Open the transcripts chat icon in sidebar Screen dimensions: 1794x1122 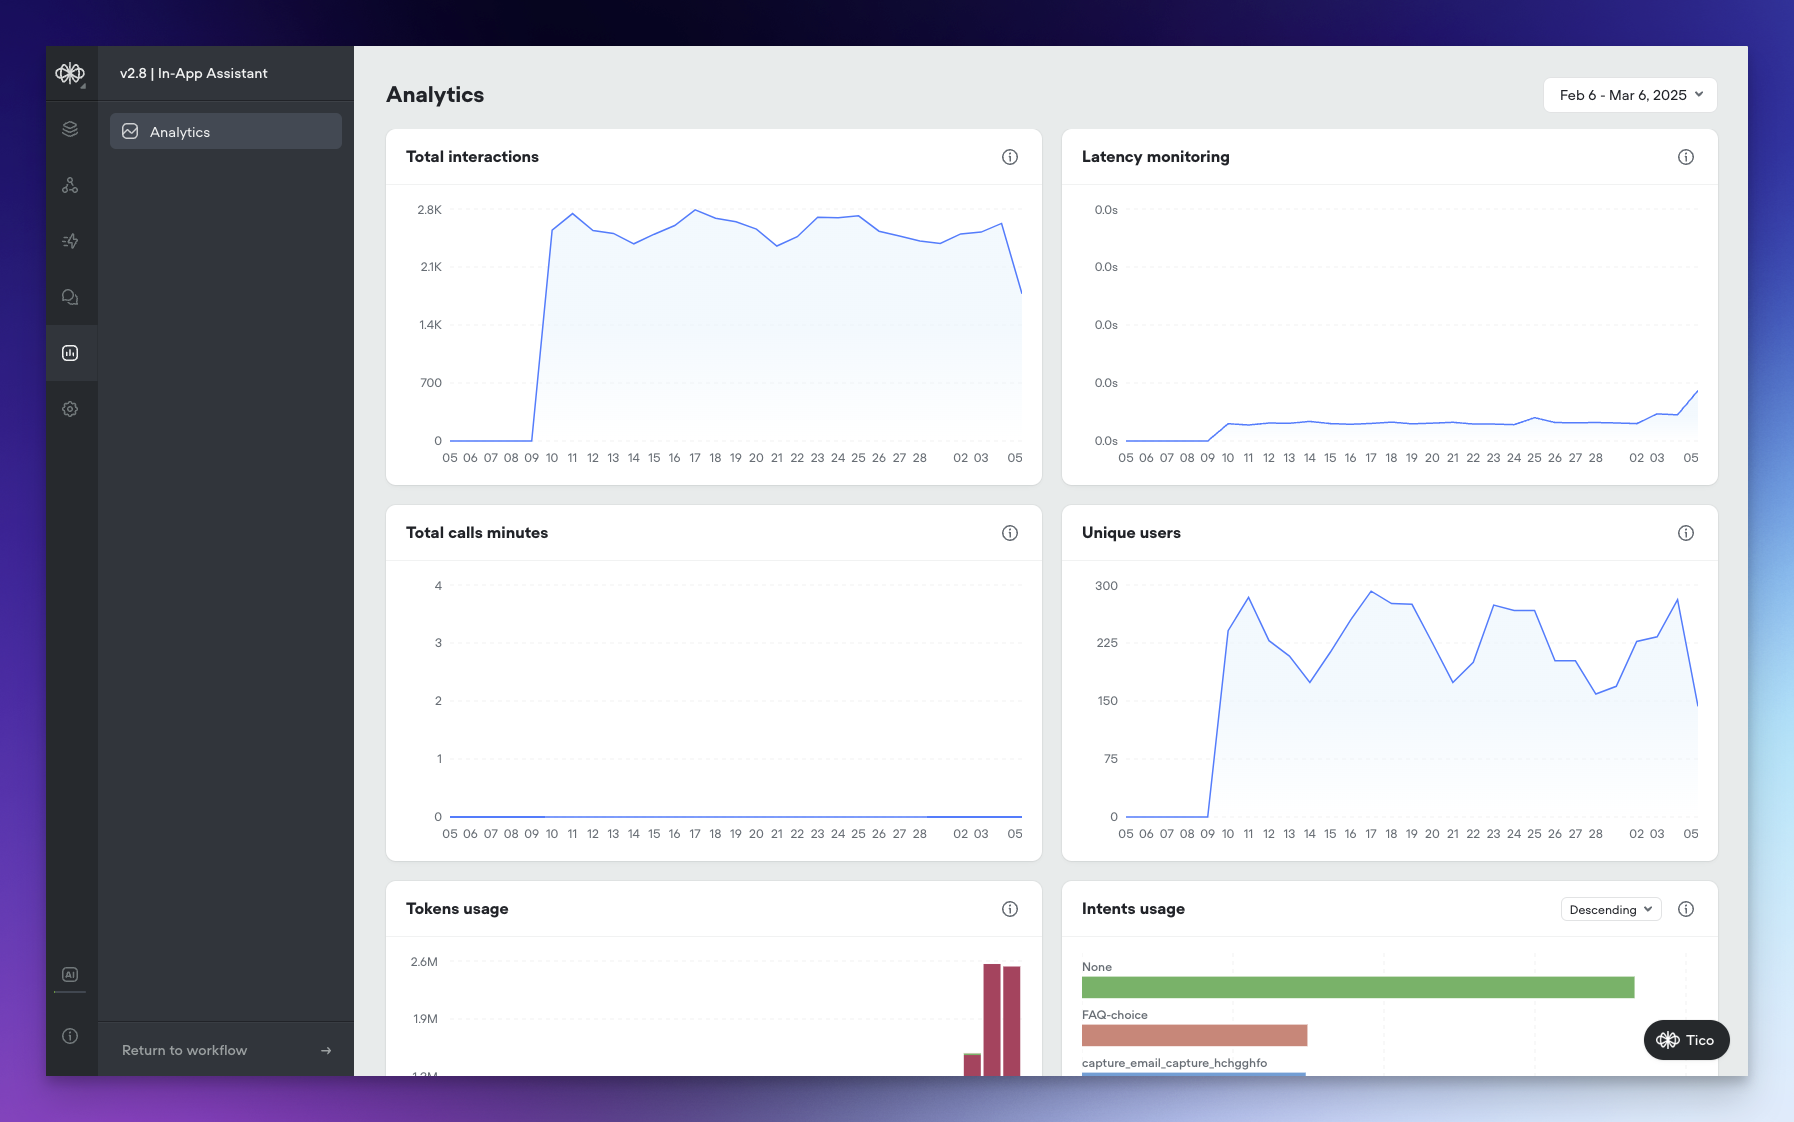70,296
